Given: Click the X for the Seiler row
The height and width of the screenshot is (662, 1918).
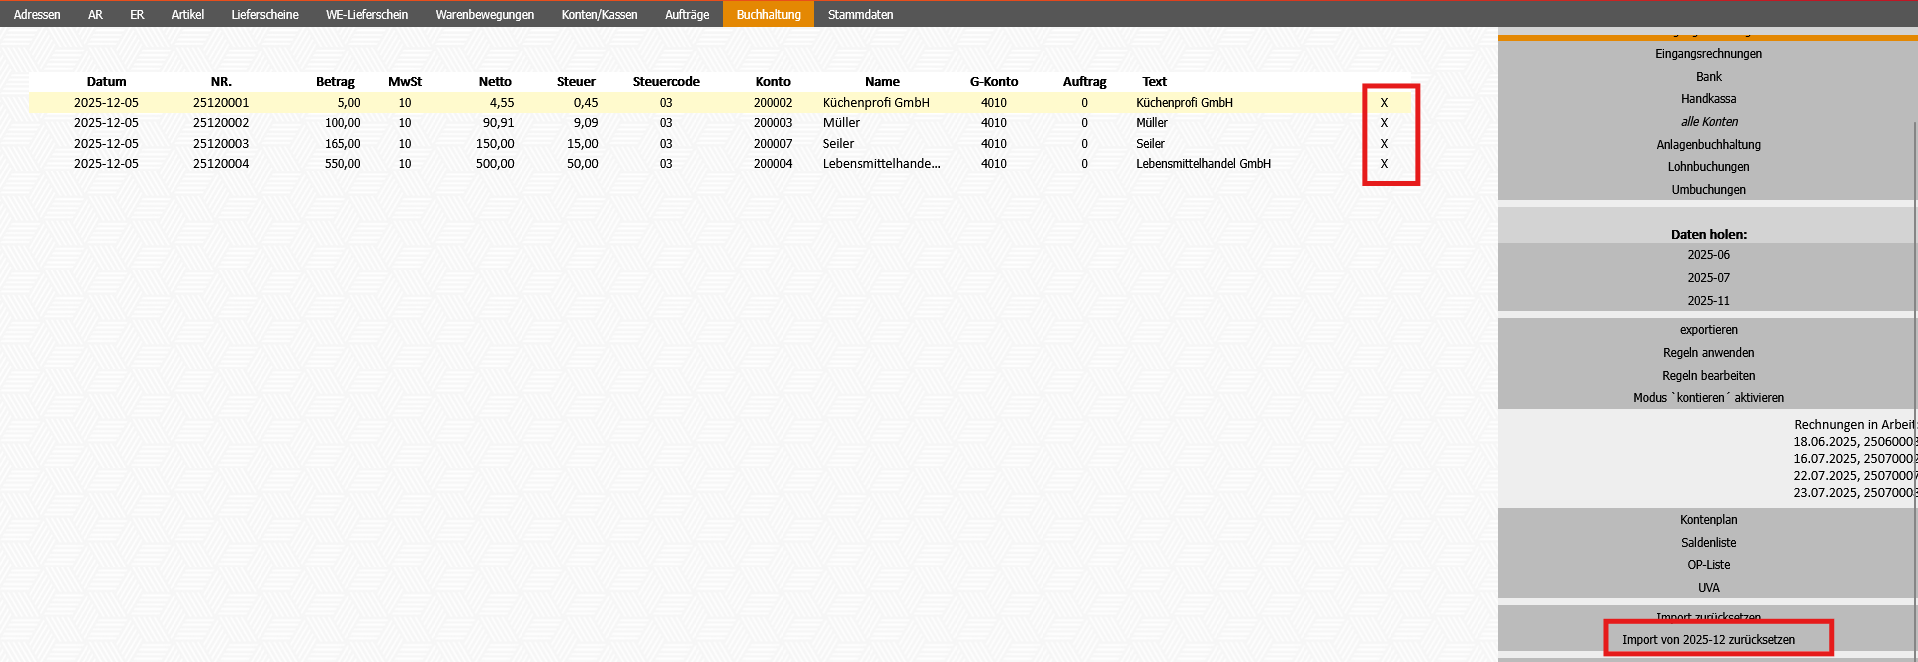Looking at the screenshot, I should 1384,144.
